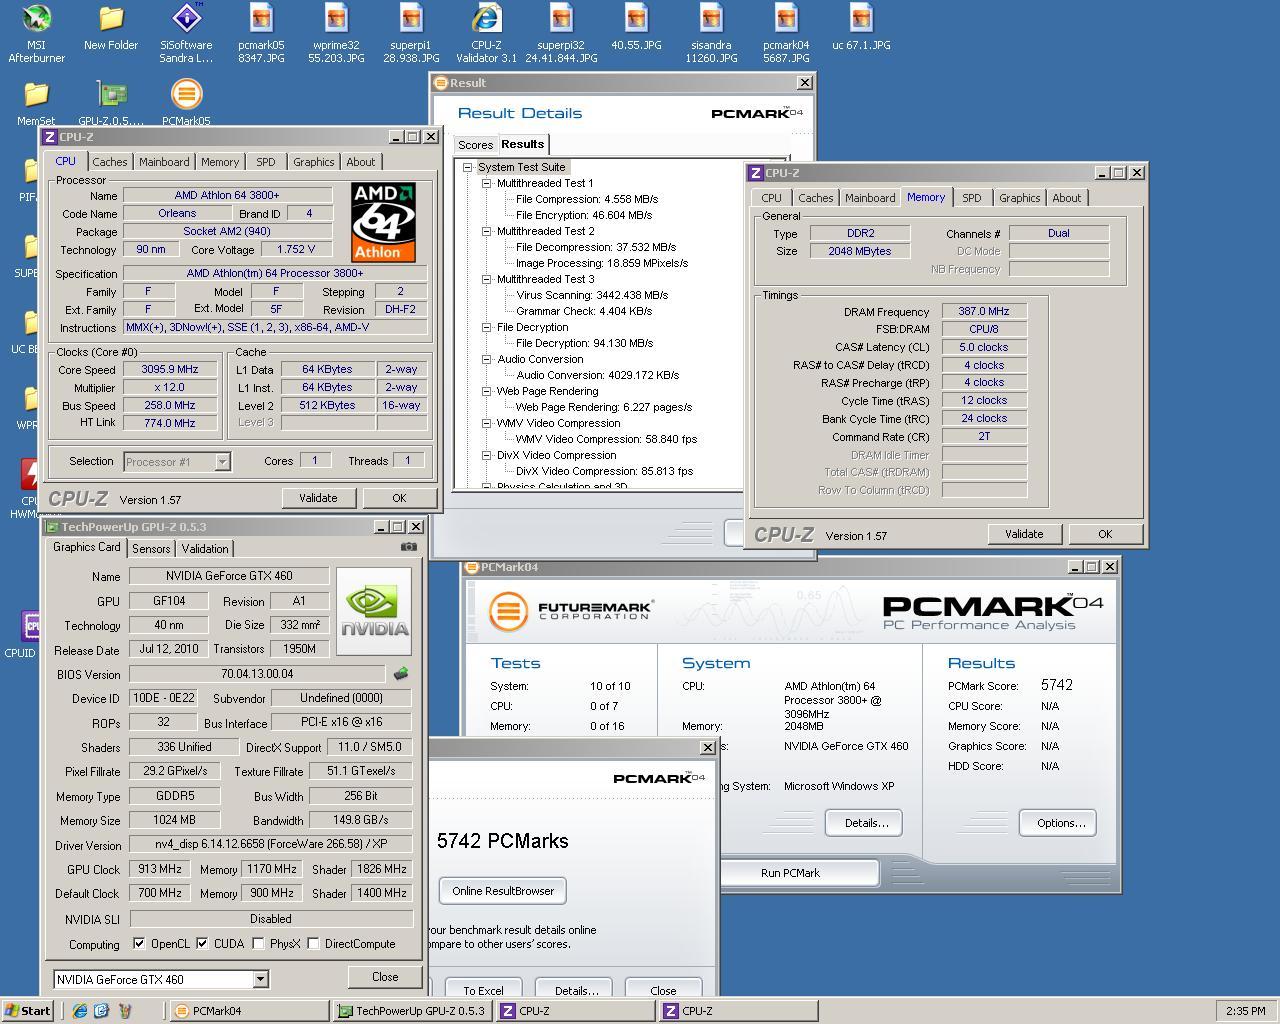Click Options... in PCMark04 Results panel
The width and height of the screenshot is (1280, 1024).
1060,823
